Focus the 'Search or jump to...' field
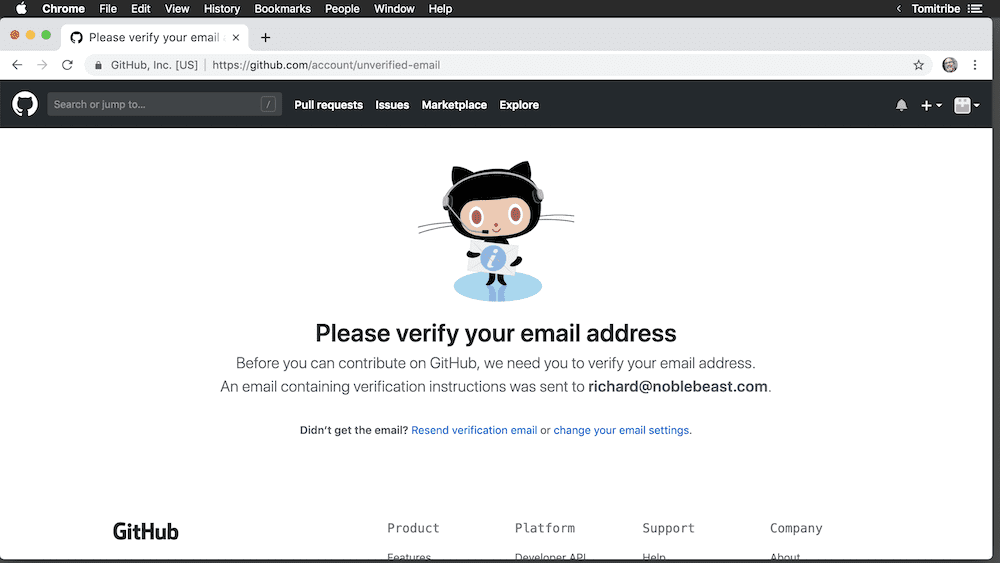The image size is (1000, 563). tap(164, 104)
